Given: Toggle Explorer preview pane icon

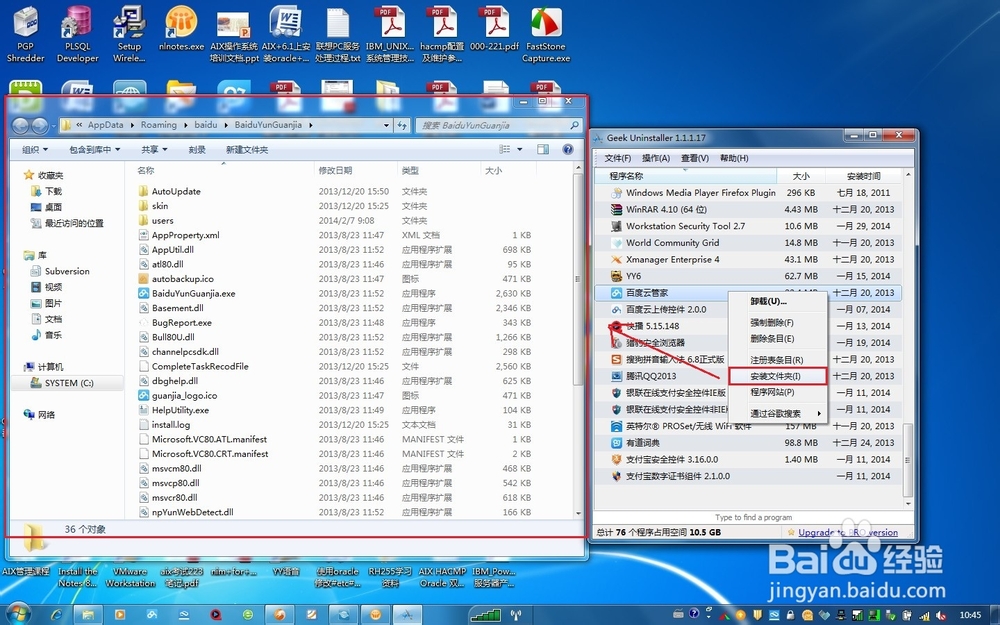Looking at the screenshot, I should pos(543,149).
